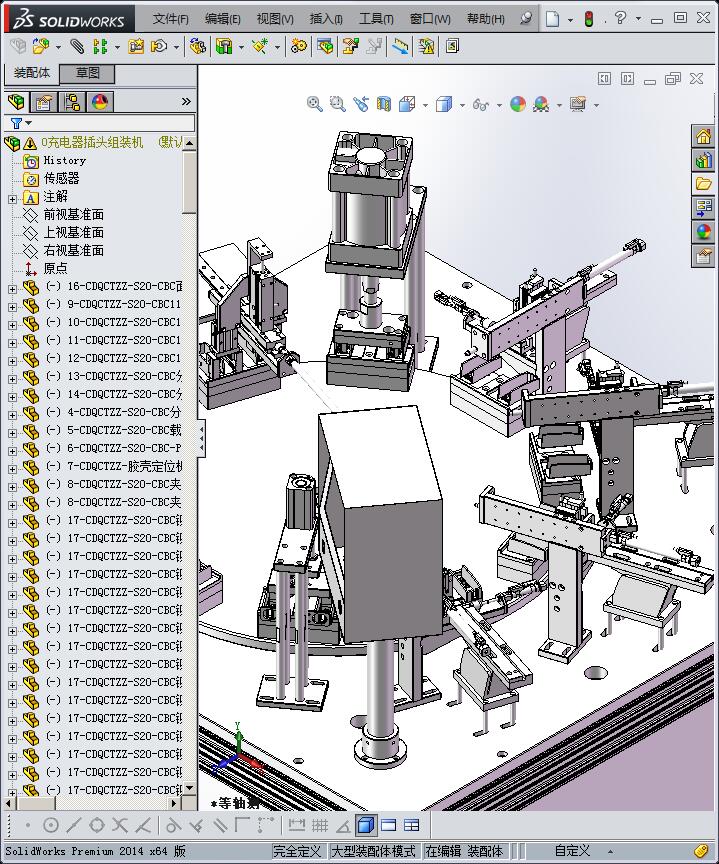This screenshot has height=864, width=719.
Task: Toggle the highlighted 3D cube view button
Action: 366,825
